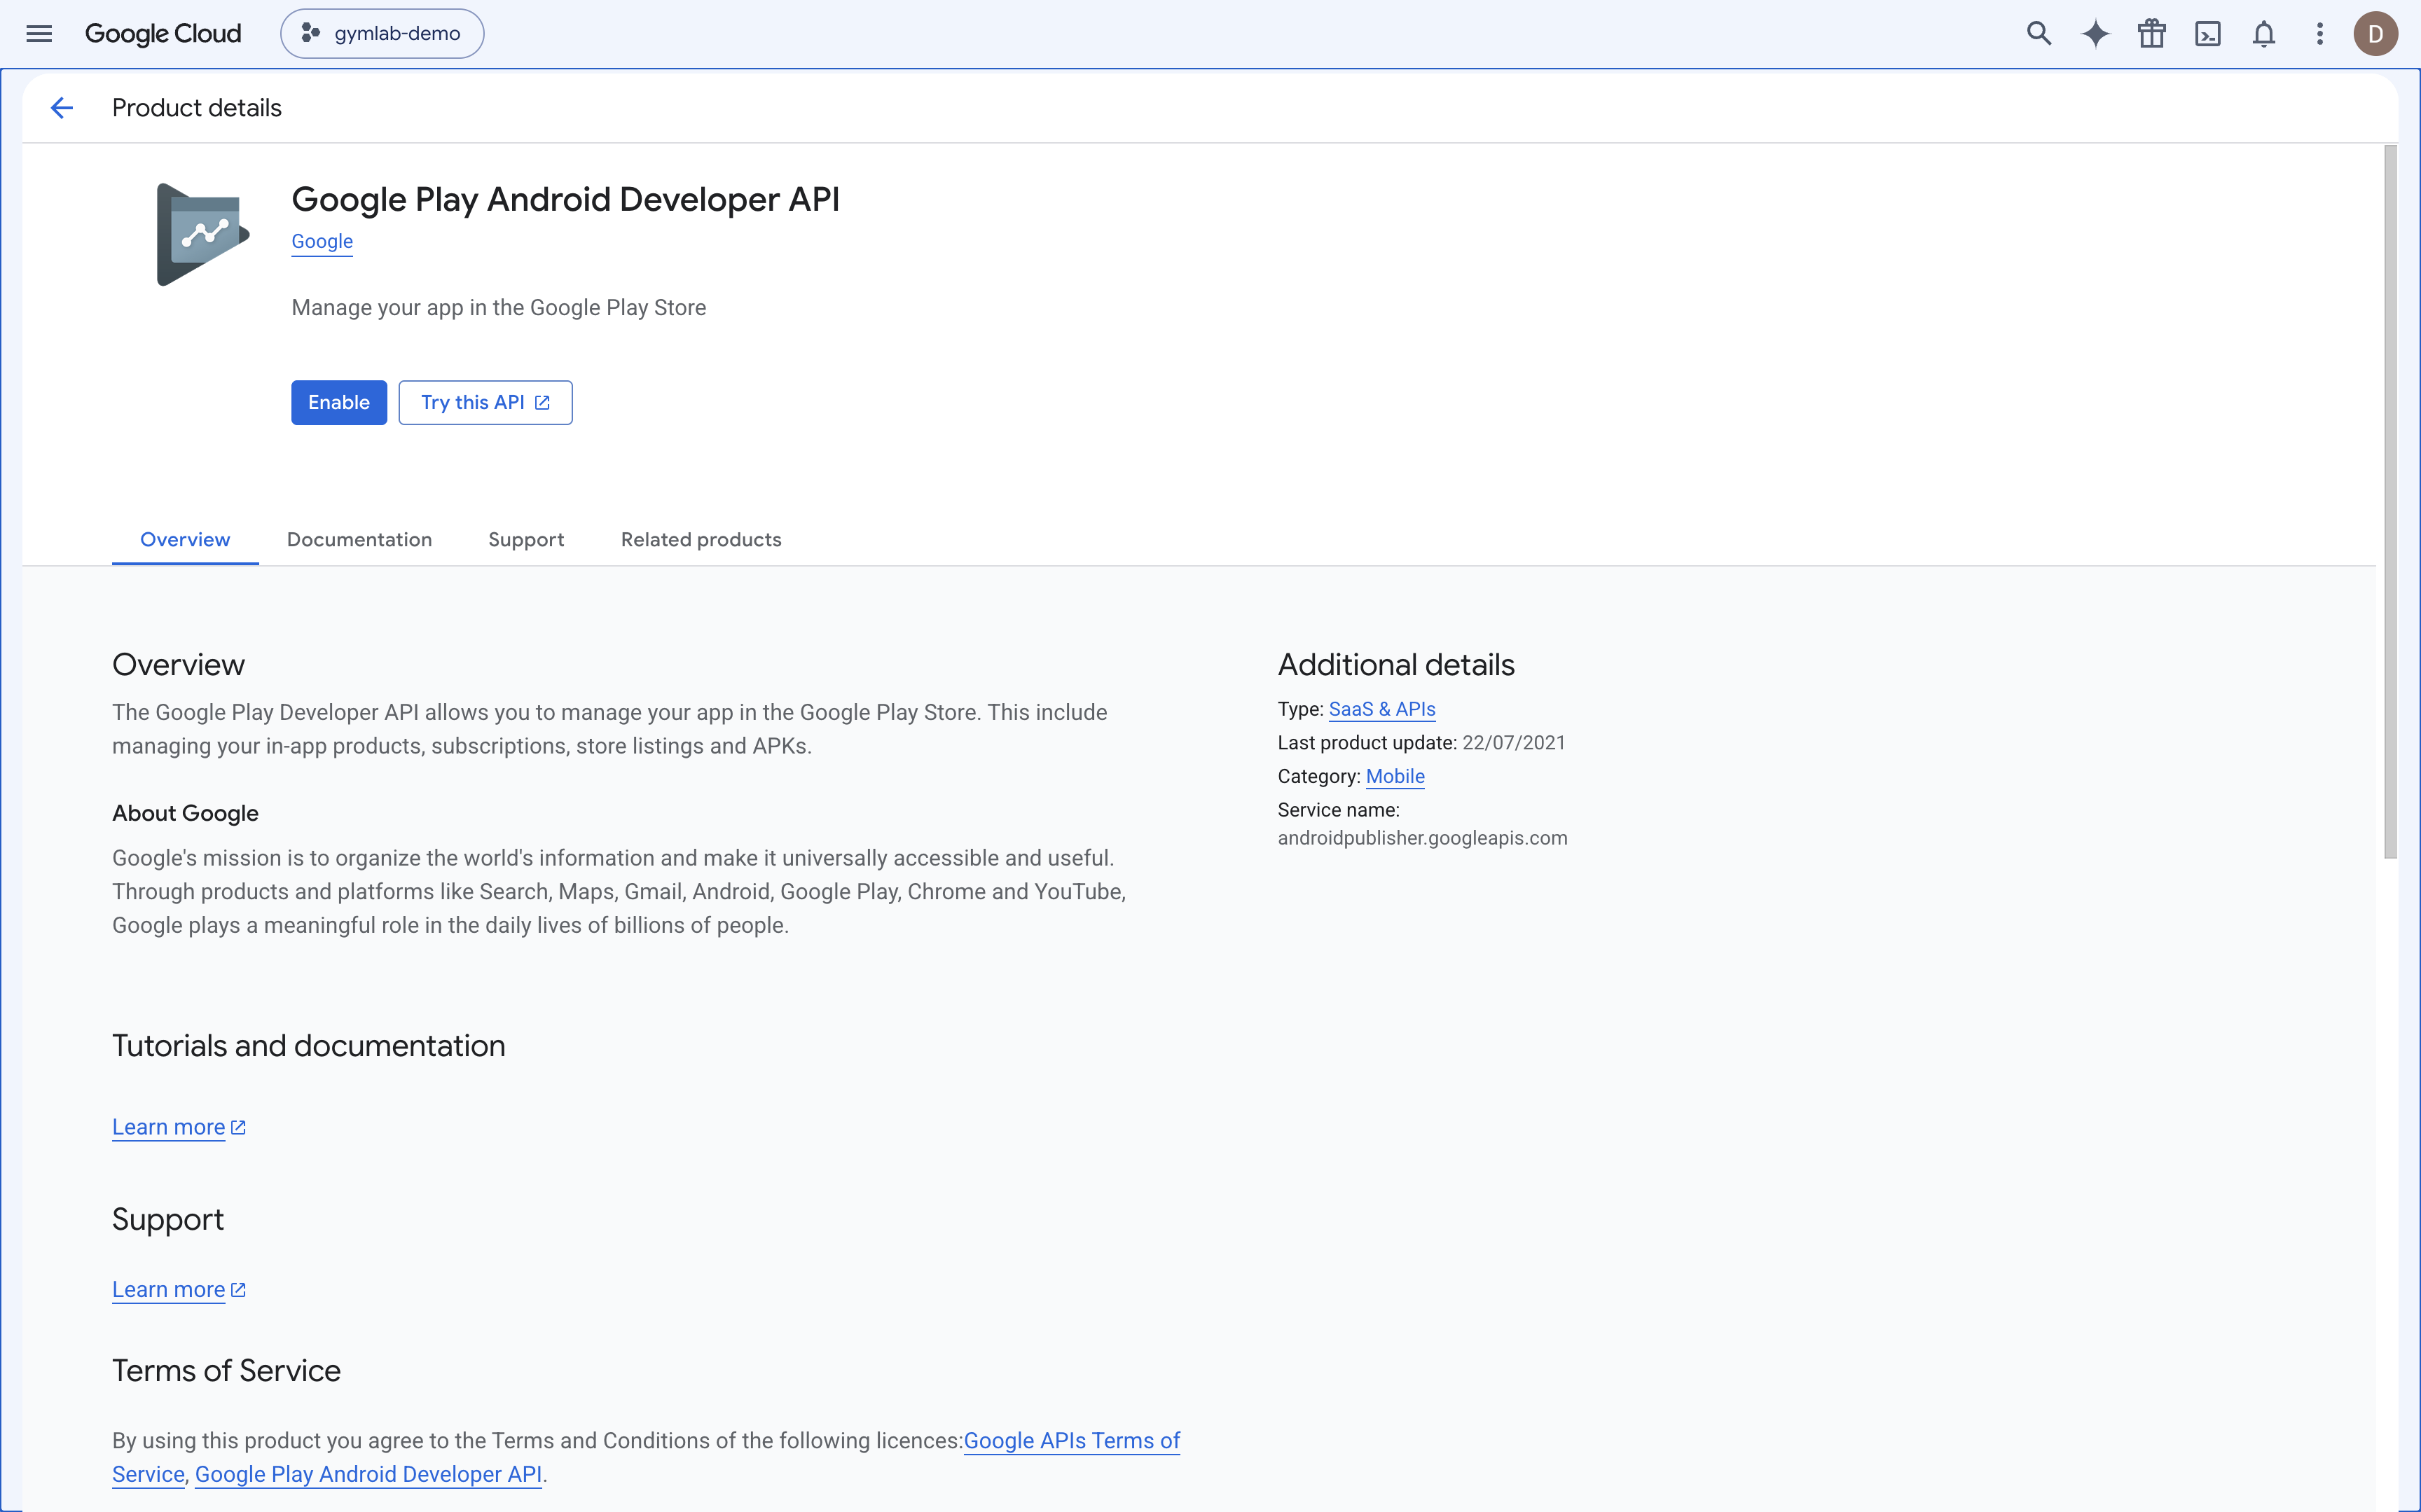Viewport: 2421px width, 1512px height.
Task: Open the Mobile category link
Action: [x=1395, y=776]
